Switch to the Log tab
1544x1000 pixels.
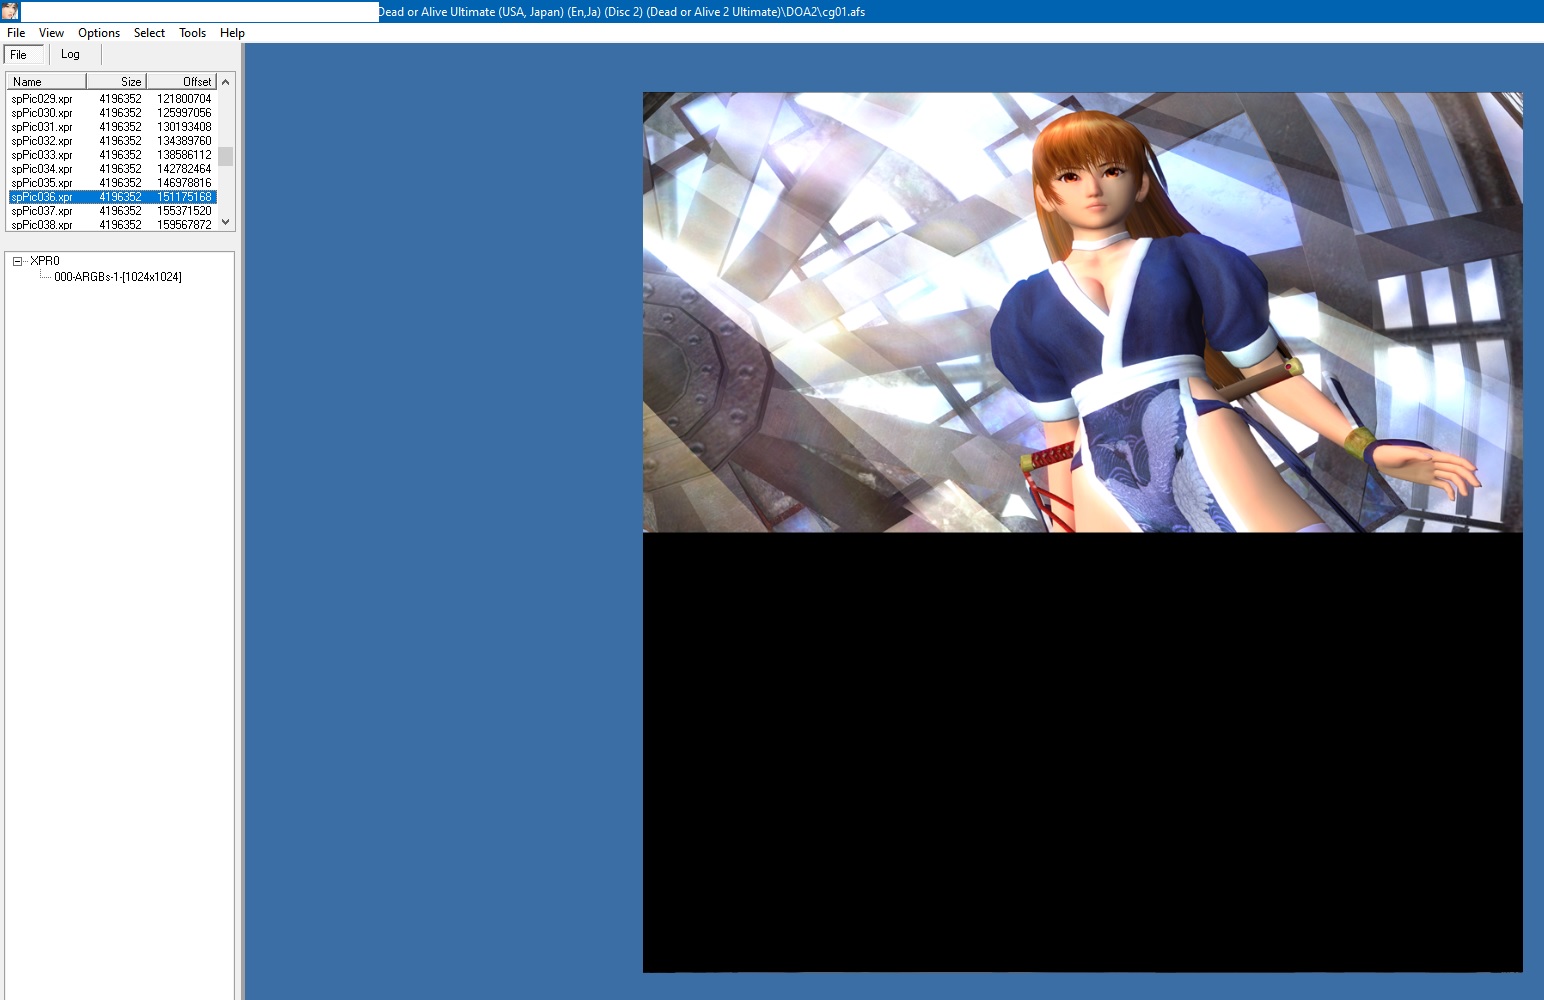71,55
